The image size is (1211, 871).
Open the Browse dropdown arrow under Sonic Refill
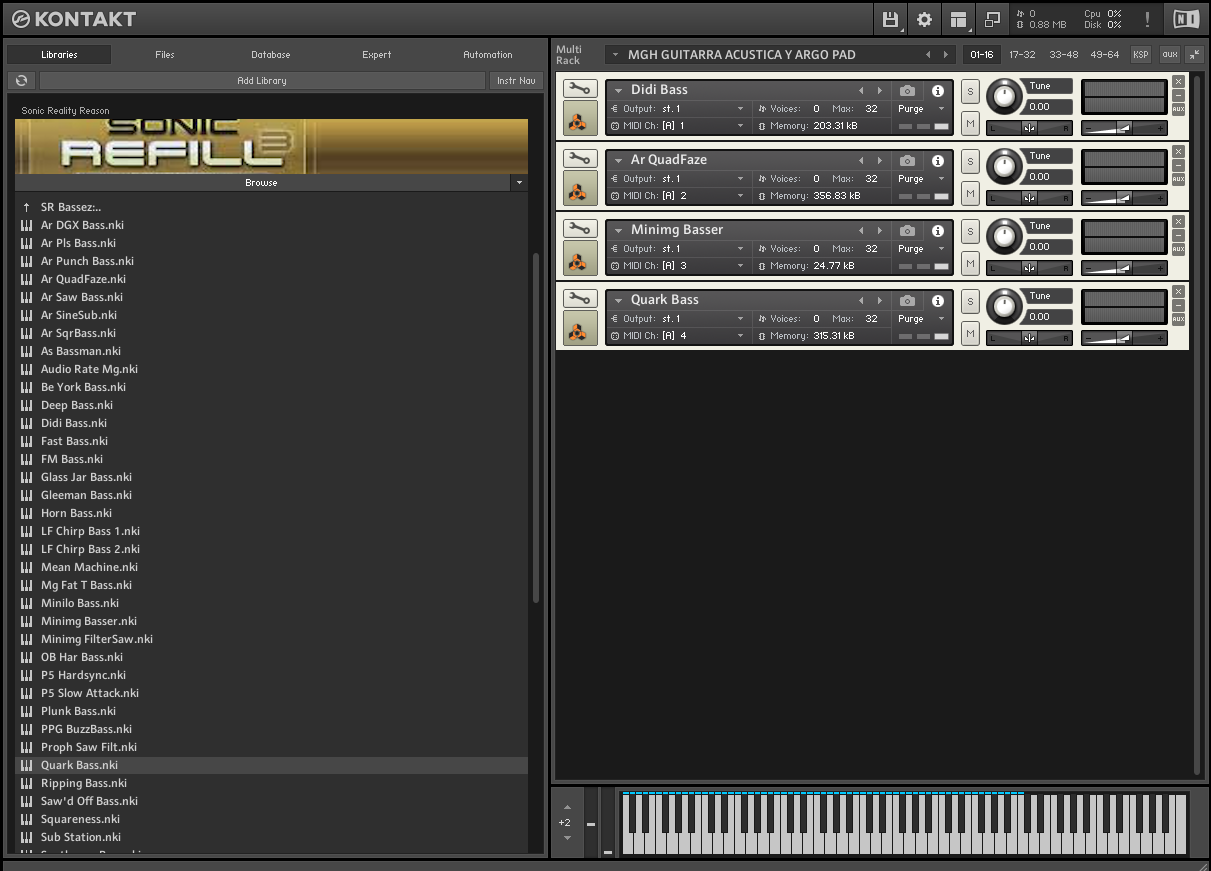point(519,183)
